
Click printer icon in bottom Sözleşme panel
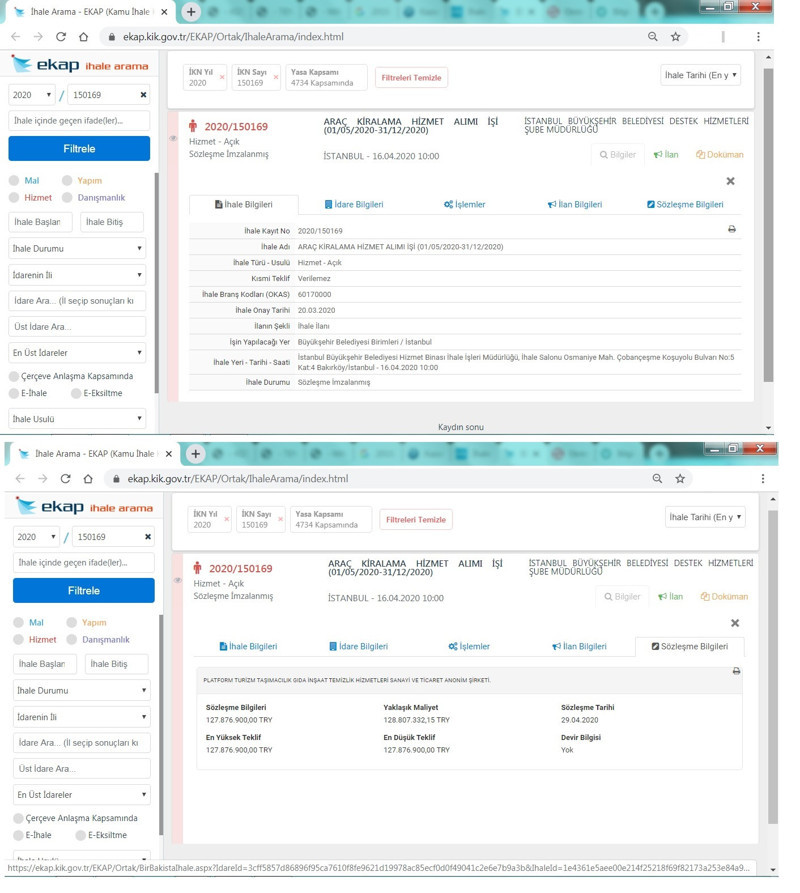[x=736, y=671]
